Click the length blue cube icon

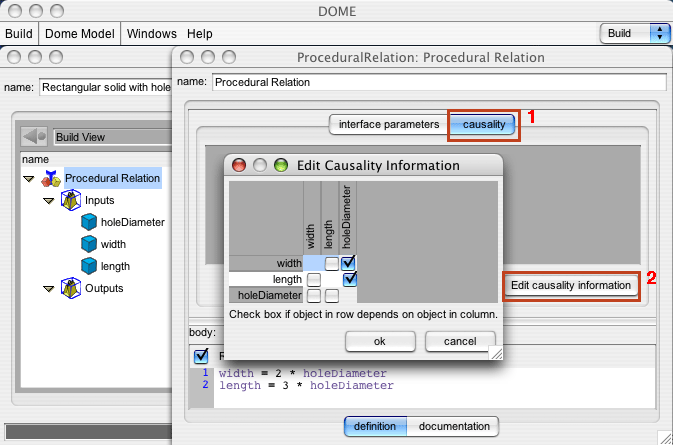tap(89, 266)
